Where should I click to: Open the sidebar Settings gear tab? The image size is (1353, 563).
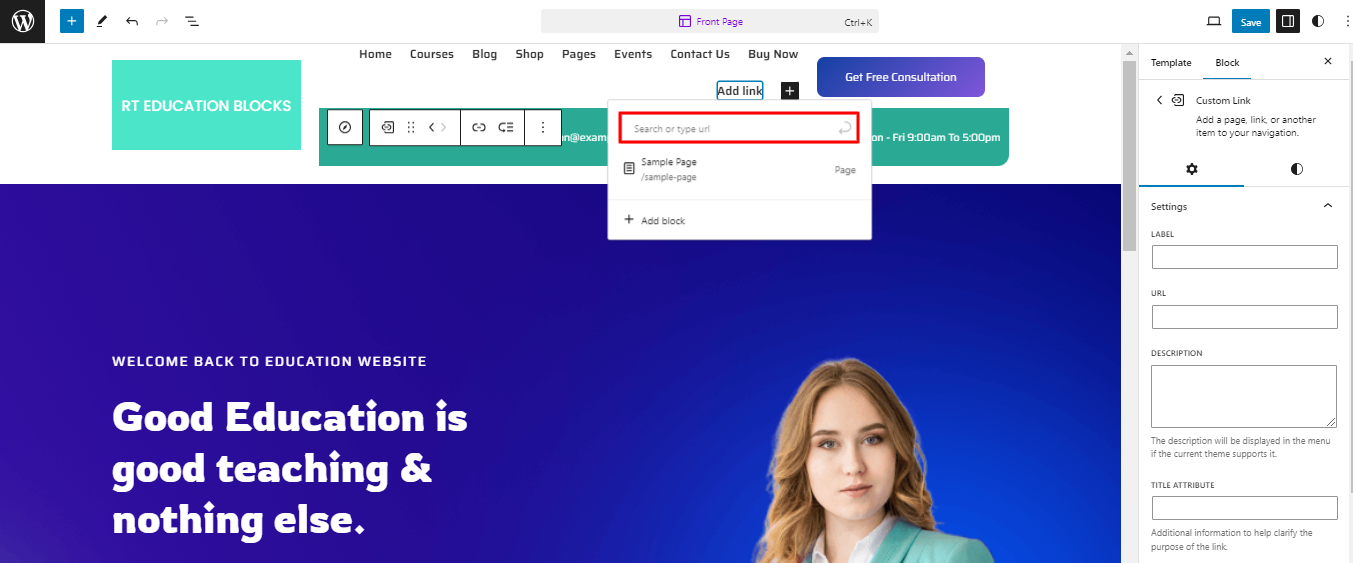[x=1191, y=169]
